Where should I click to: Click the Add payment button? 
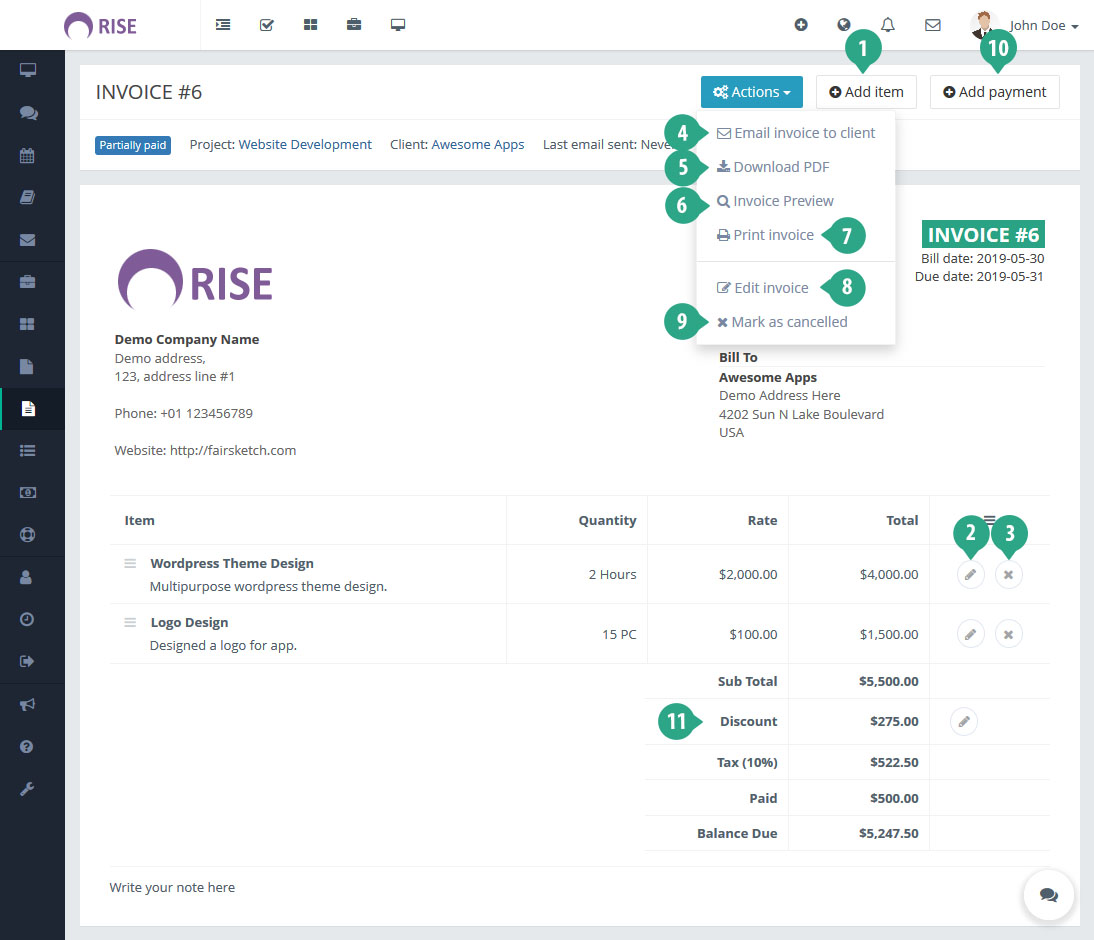click(x=994, y=91)
